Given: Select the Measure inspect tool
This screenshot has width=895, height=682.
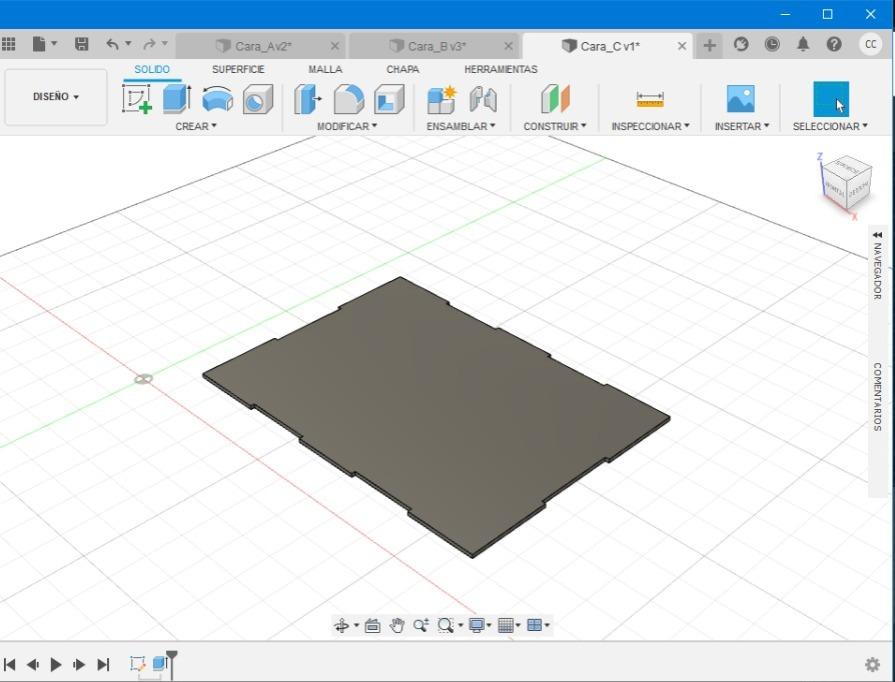Looking at the screenshot, I should pyautogui.click(x=650, y=99).
